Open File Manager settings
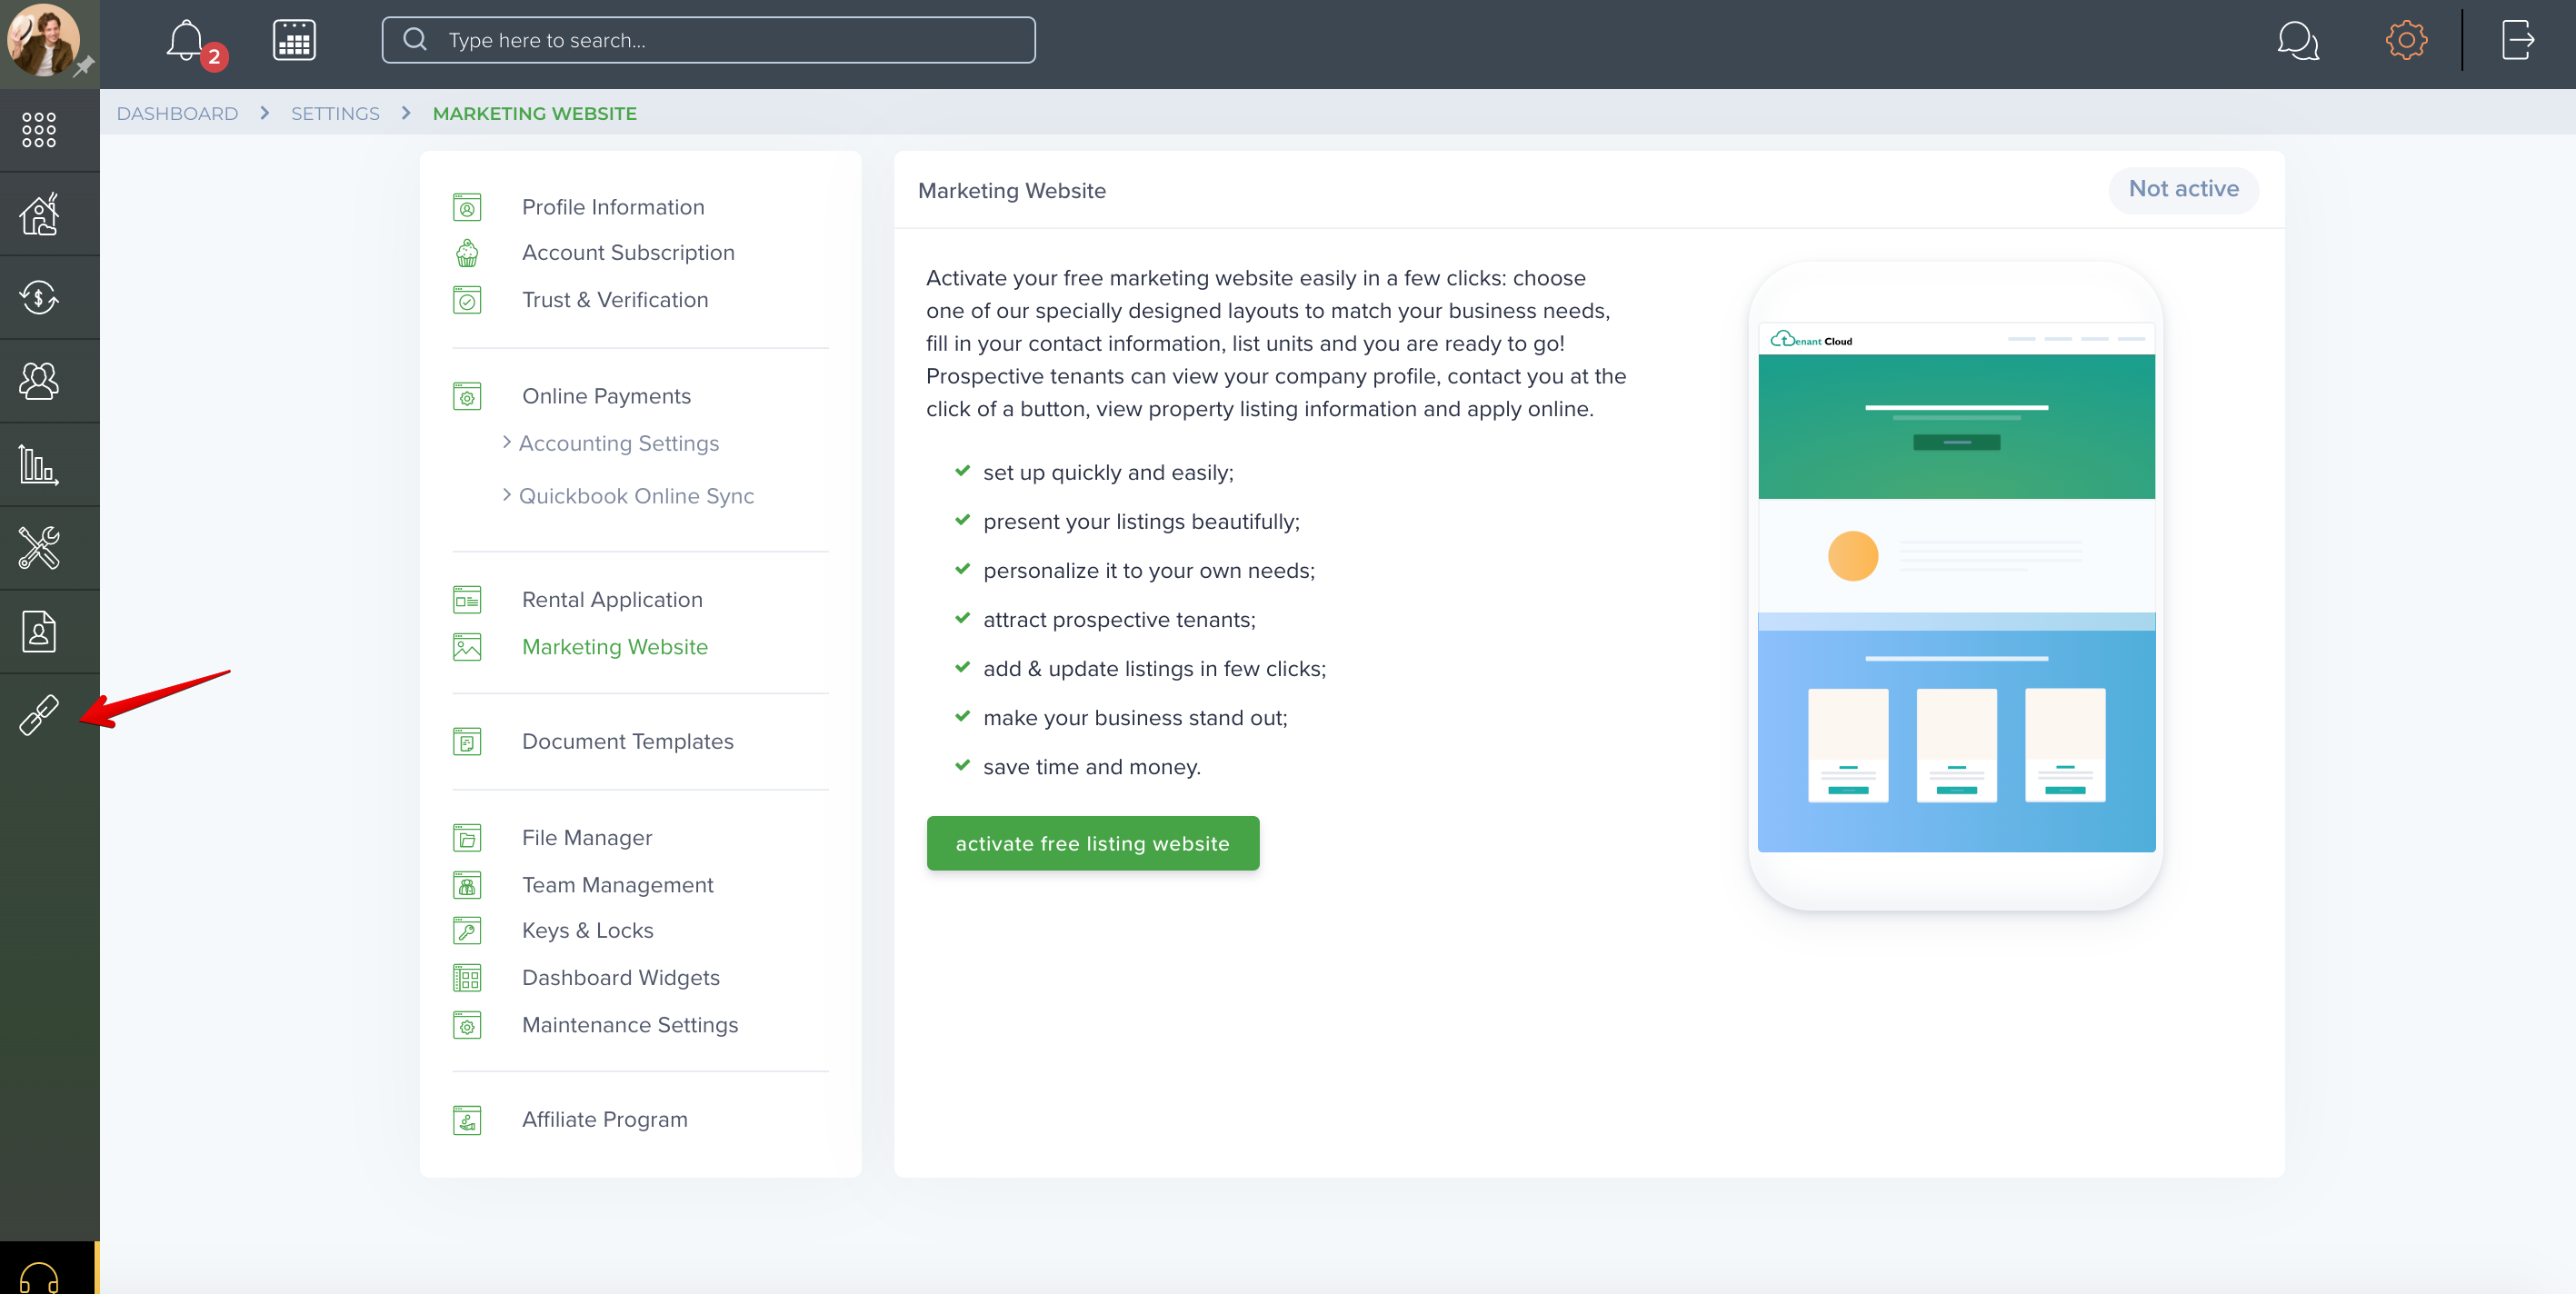2576x1294 pixels. tap(587, 838)
